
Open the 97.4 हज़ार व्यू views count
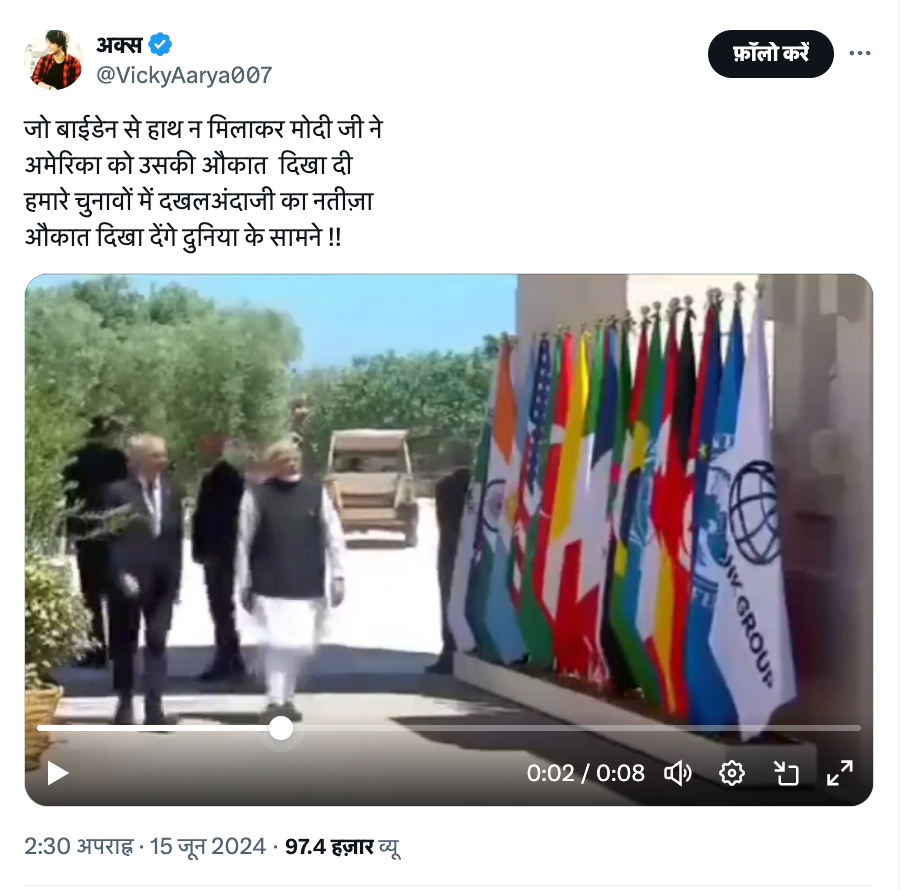[x=342, y=846]
